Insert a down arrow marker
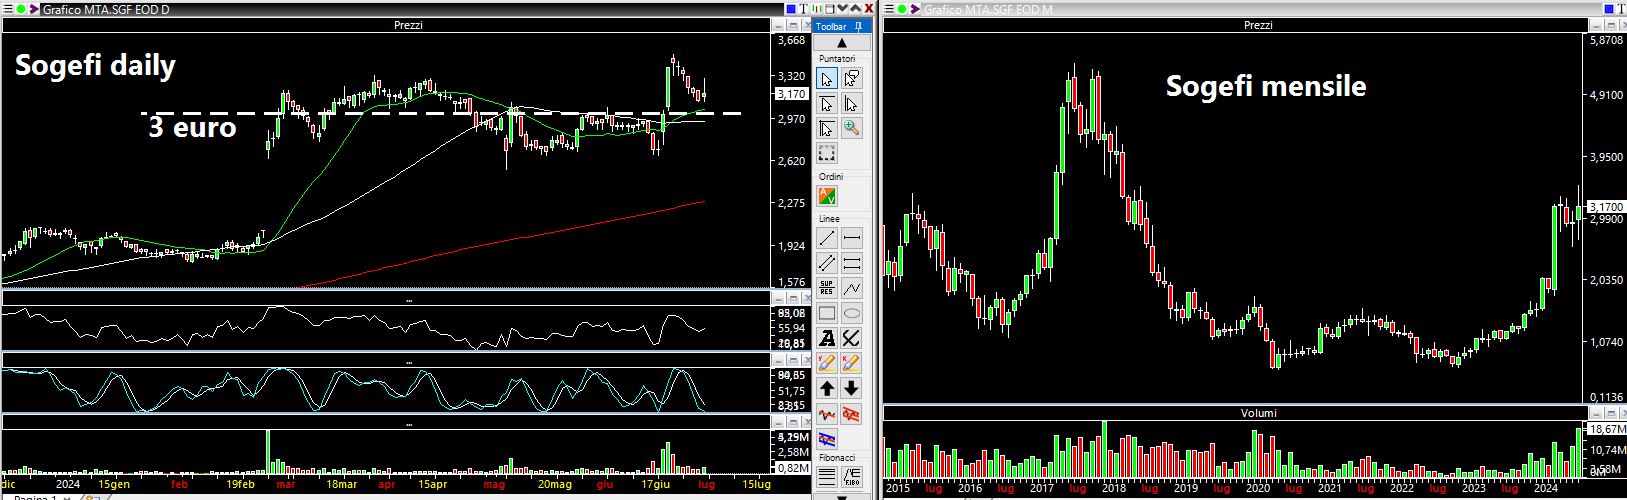The width and height of the screenshot is (1627, 500). [852, 388]
